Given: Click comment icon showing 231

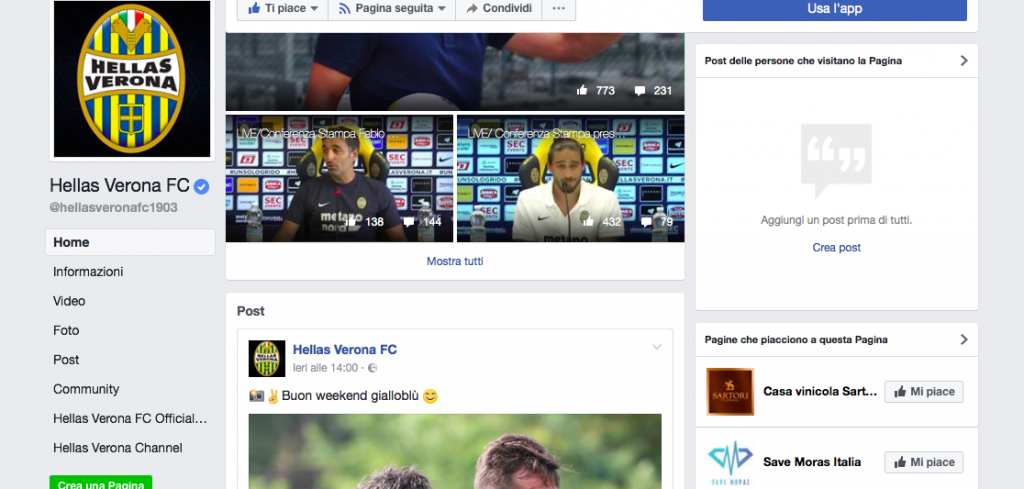Looking at the screenshot, I should pos(640,91).
